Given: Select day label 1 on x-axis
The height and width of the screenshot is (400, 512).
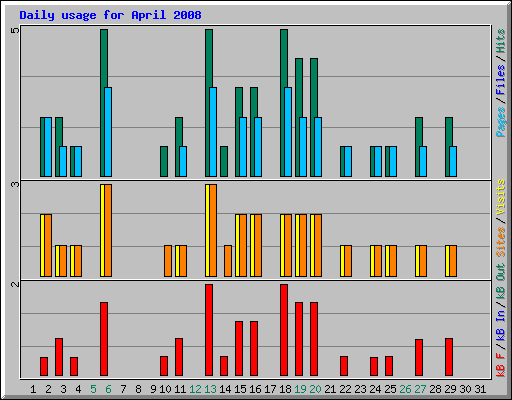Looking at the screenshot, I should (x=33, y=389).
